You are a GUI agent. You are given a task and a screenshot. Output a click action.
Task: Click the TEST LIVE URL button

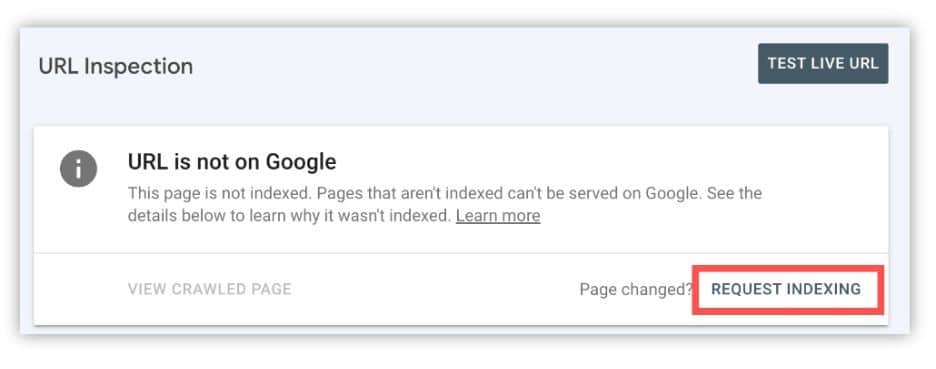point(823,63)
